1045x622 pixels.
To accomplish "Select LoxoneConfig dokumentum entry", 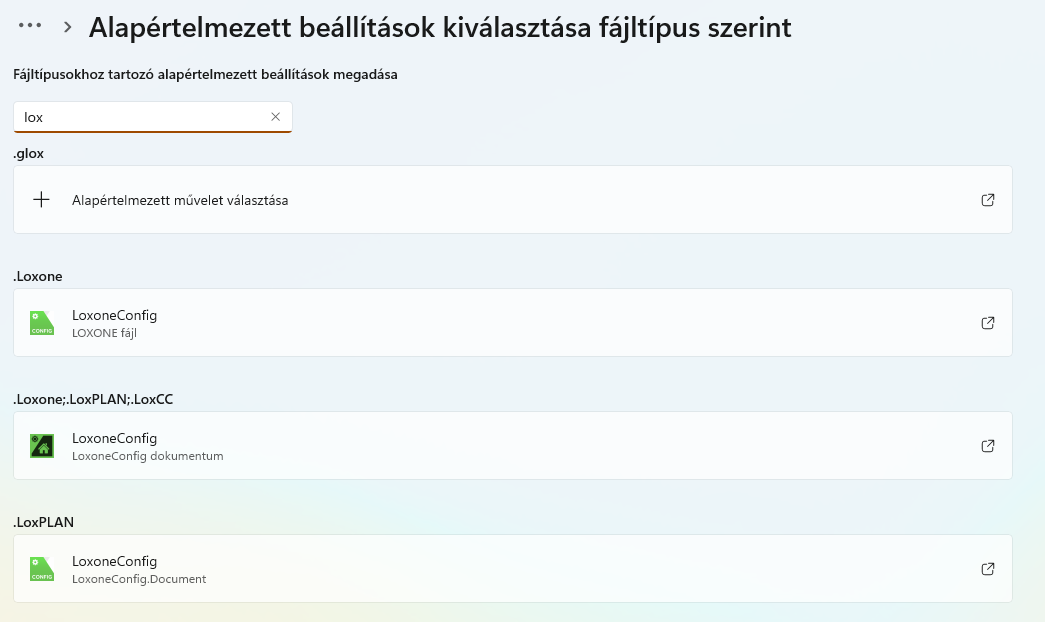I will pos(513,445).
